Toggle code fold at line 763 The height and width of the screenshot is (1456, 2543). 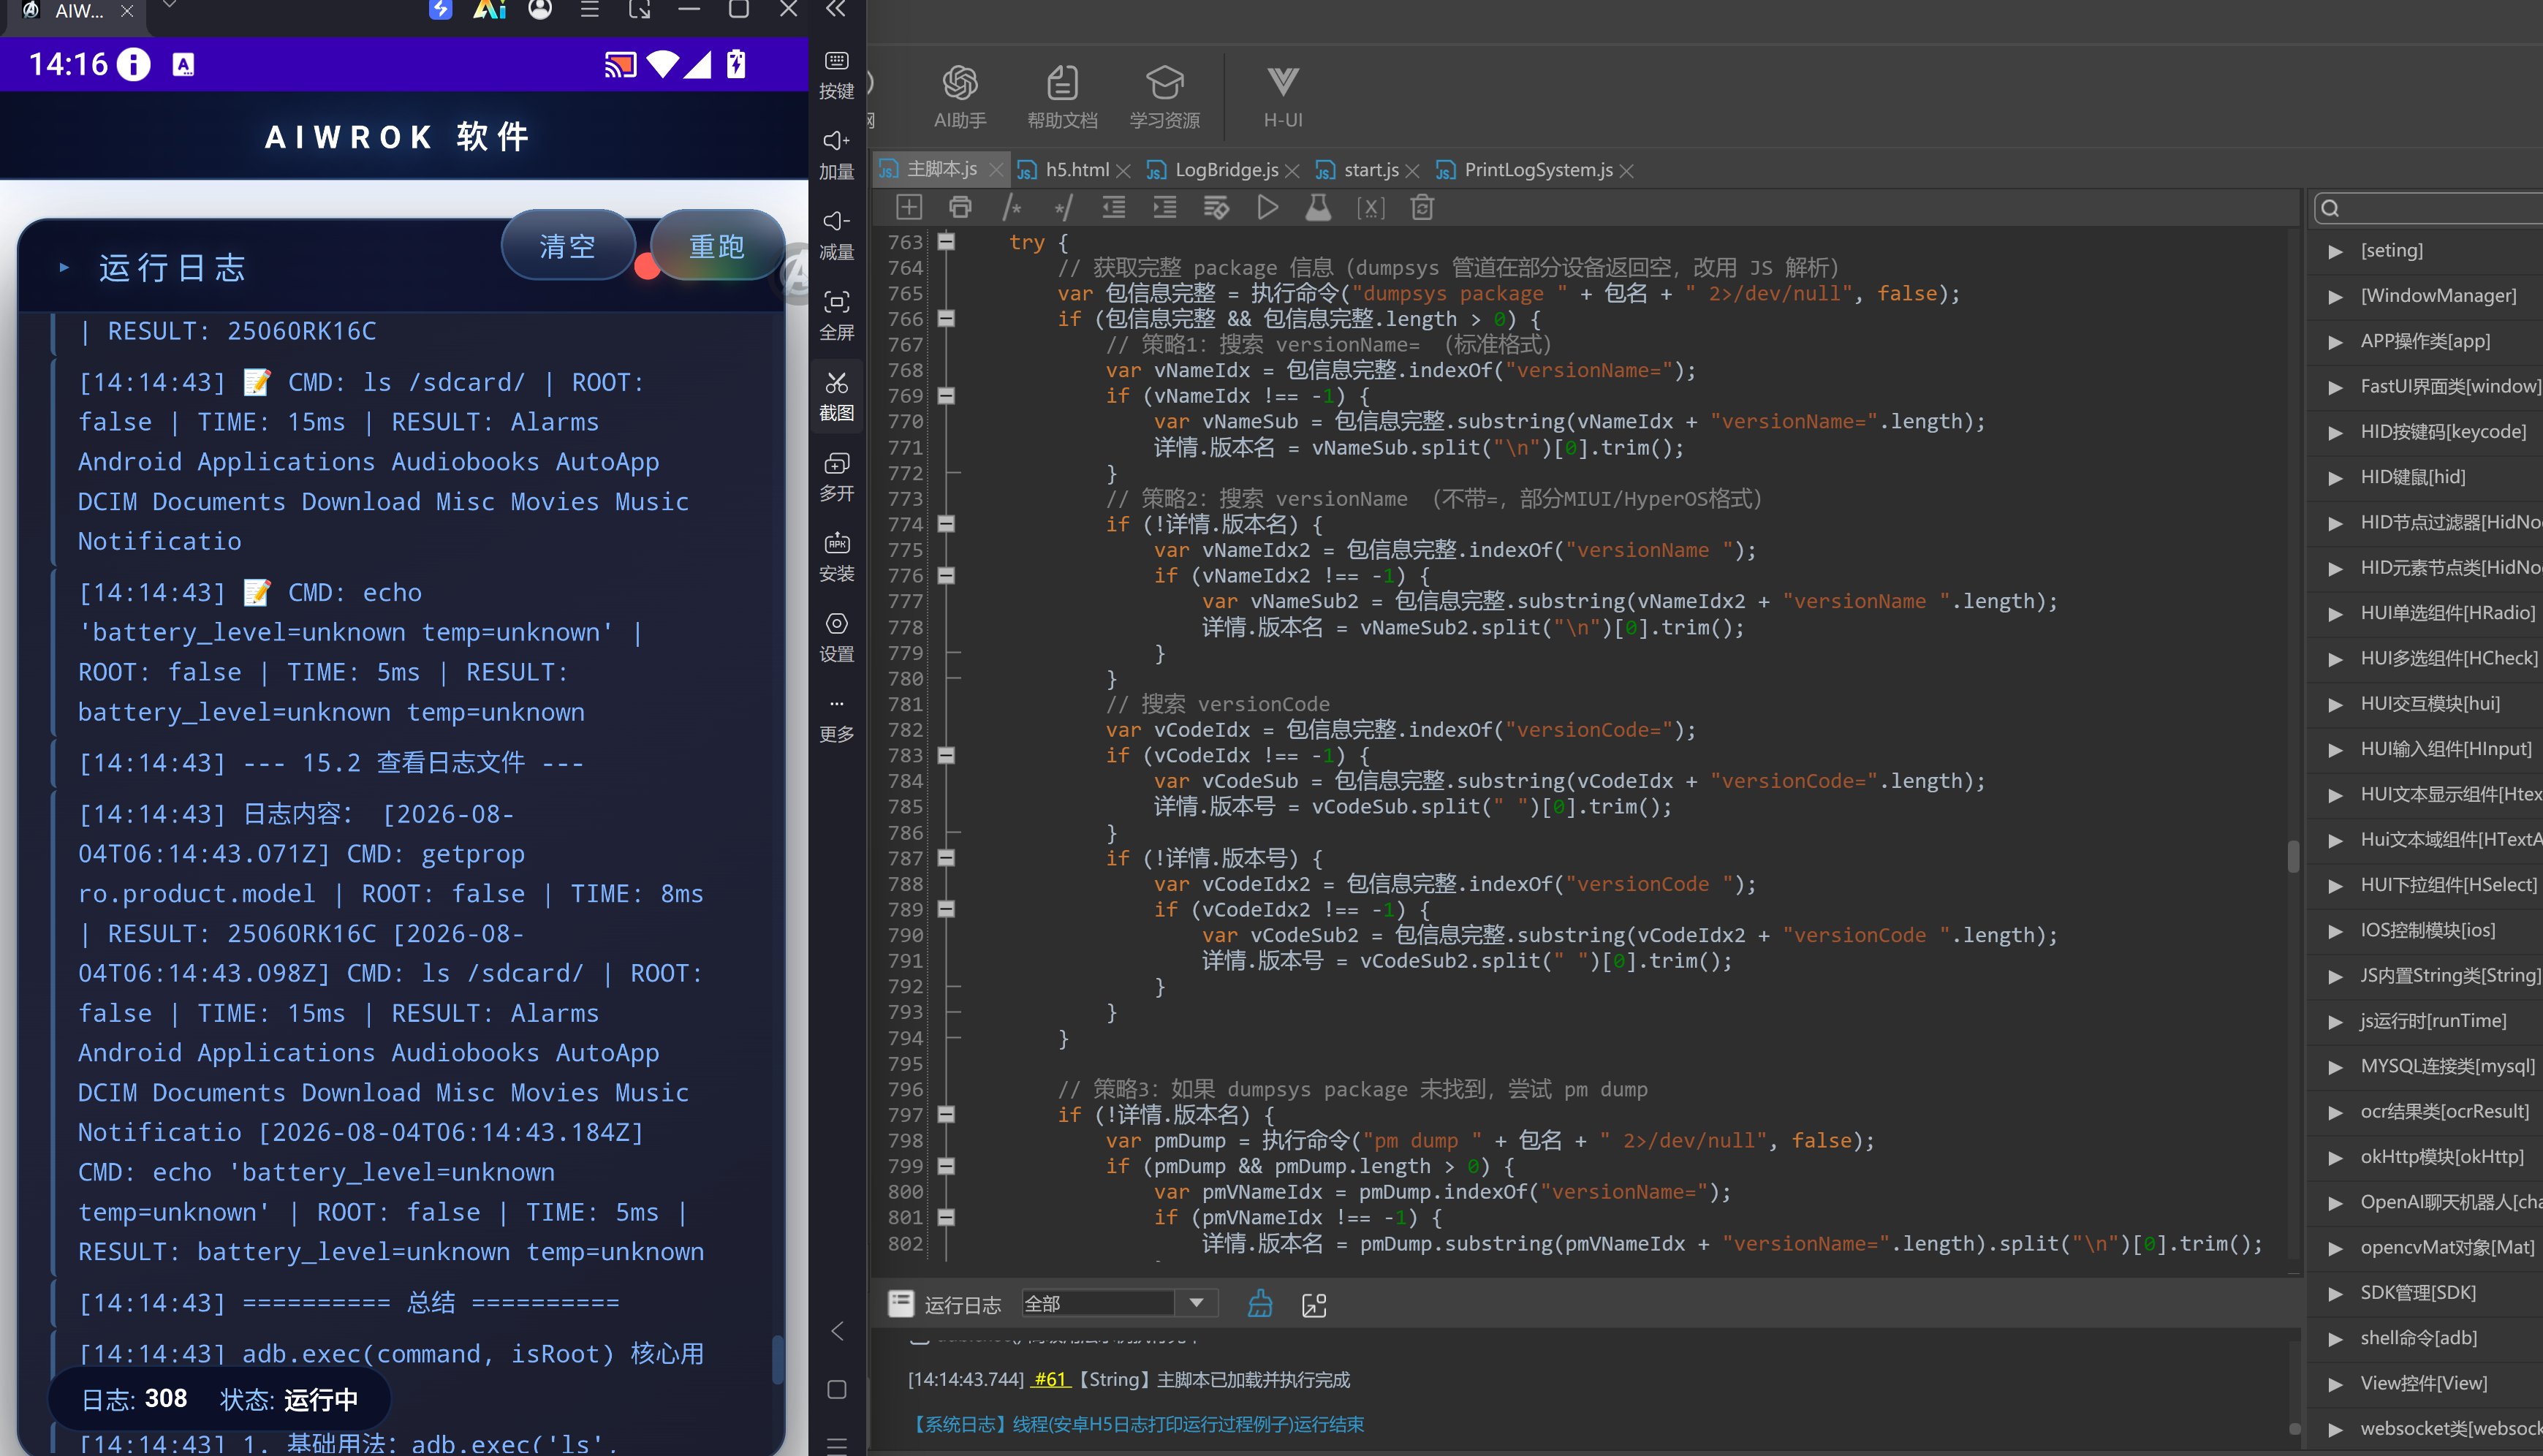click(x=946, y=241)
